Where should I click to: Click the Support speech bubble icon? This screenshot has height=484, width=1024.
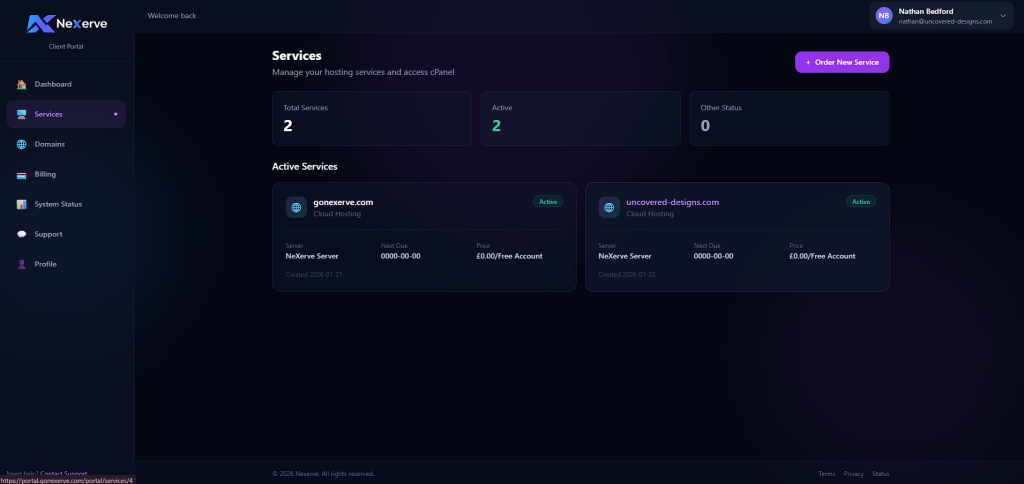pos(22,234)
